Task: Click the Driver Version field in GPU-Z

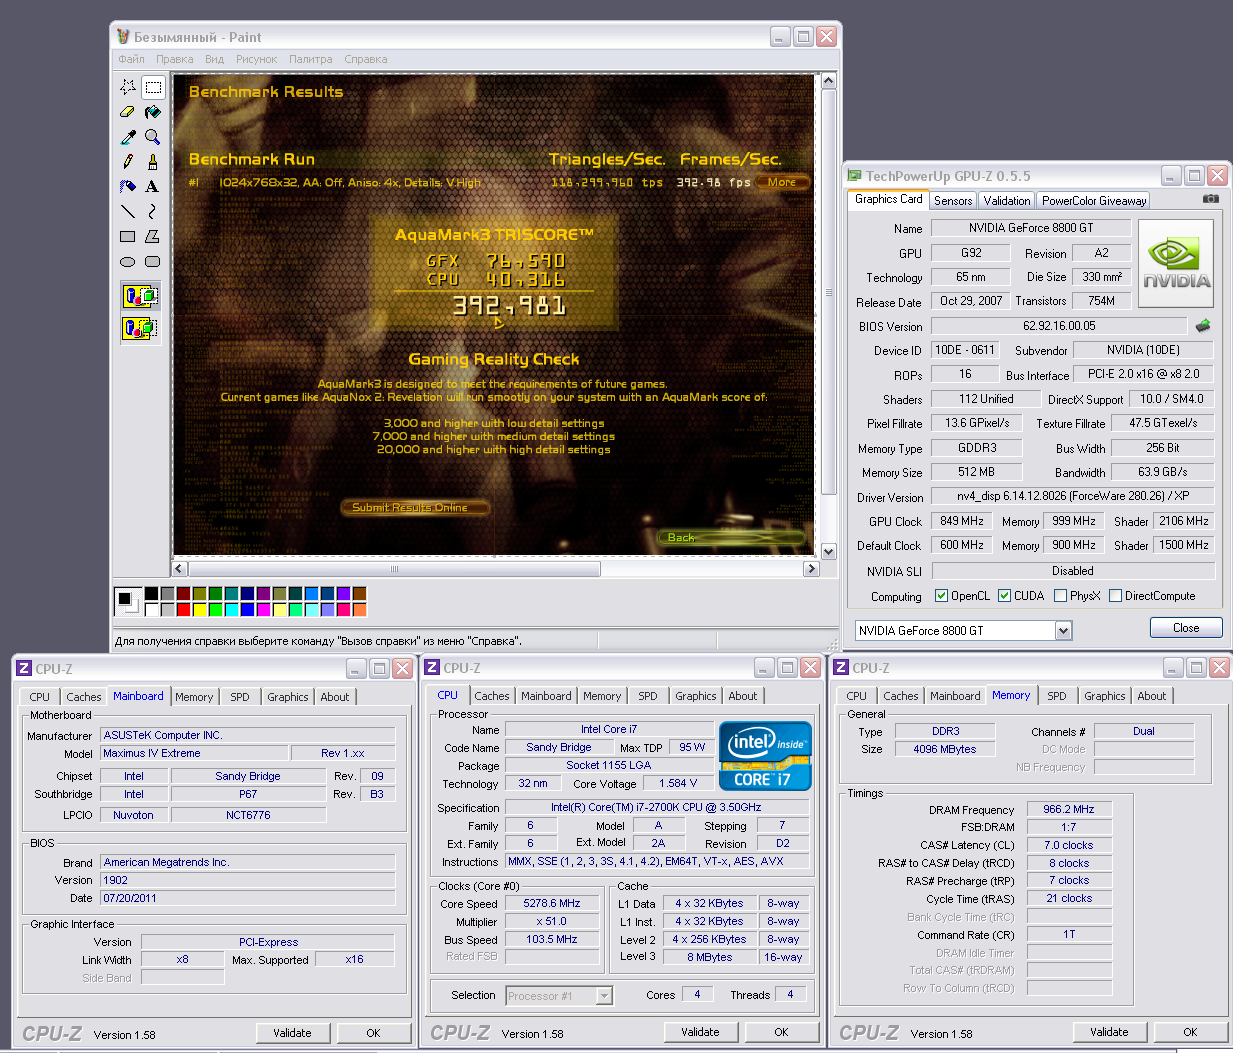Action: 1073,496
